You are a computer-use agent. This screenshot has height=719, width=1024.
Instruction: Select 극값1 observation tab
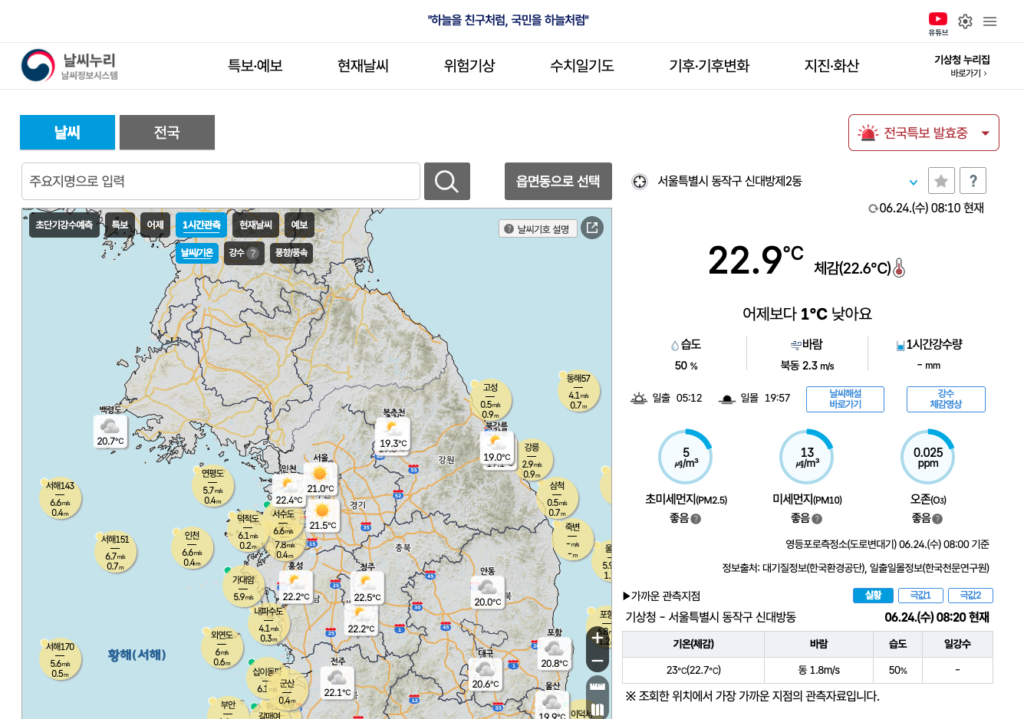(920, 596)
